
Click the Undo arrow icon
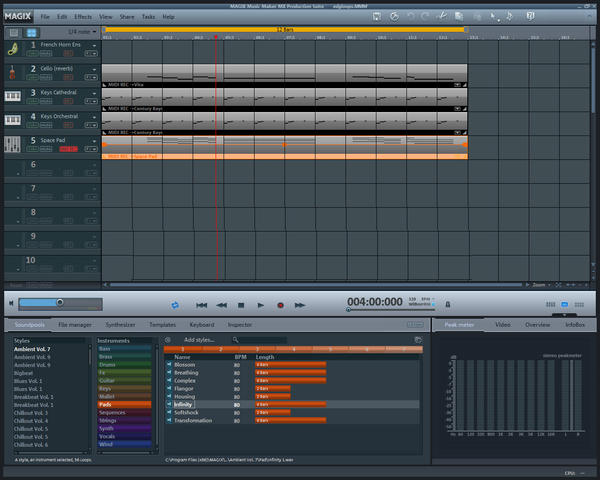[411, 16]
